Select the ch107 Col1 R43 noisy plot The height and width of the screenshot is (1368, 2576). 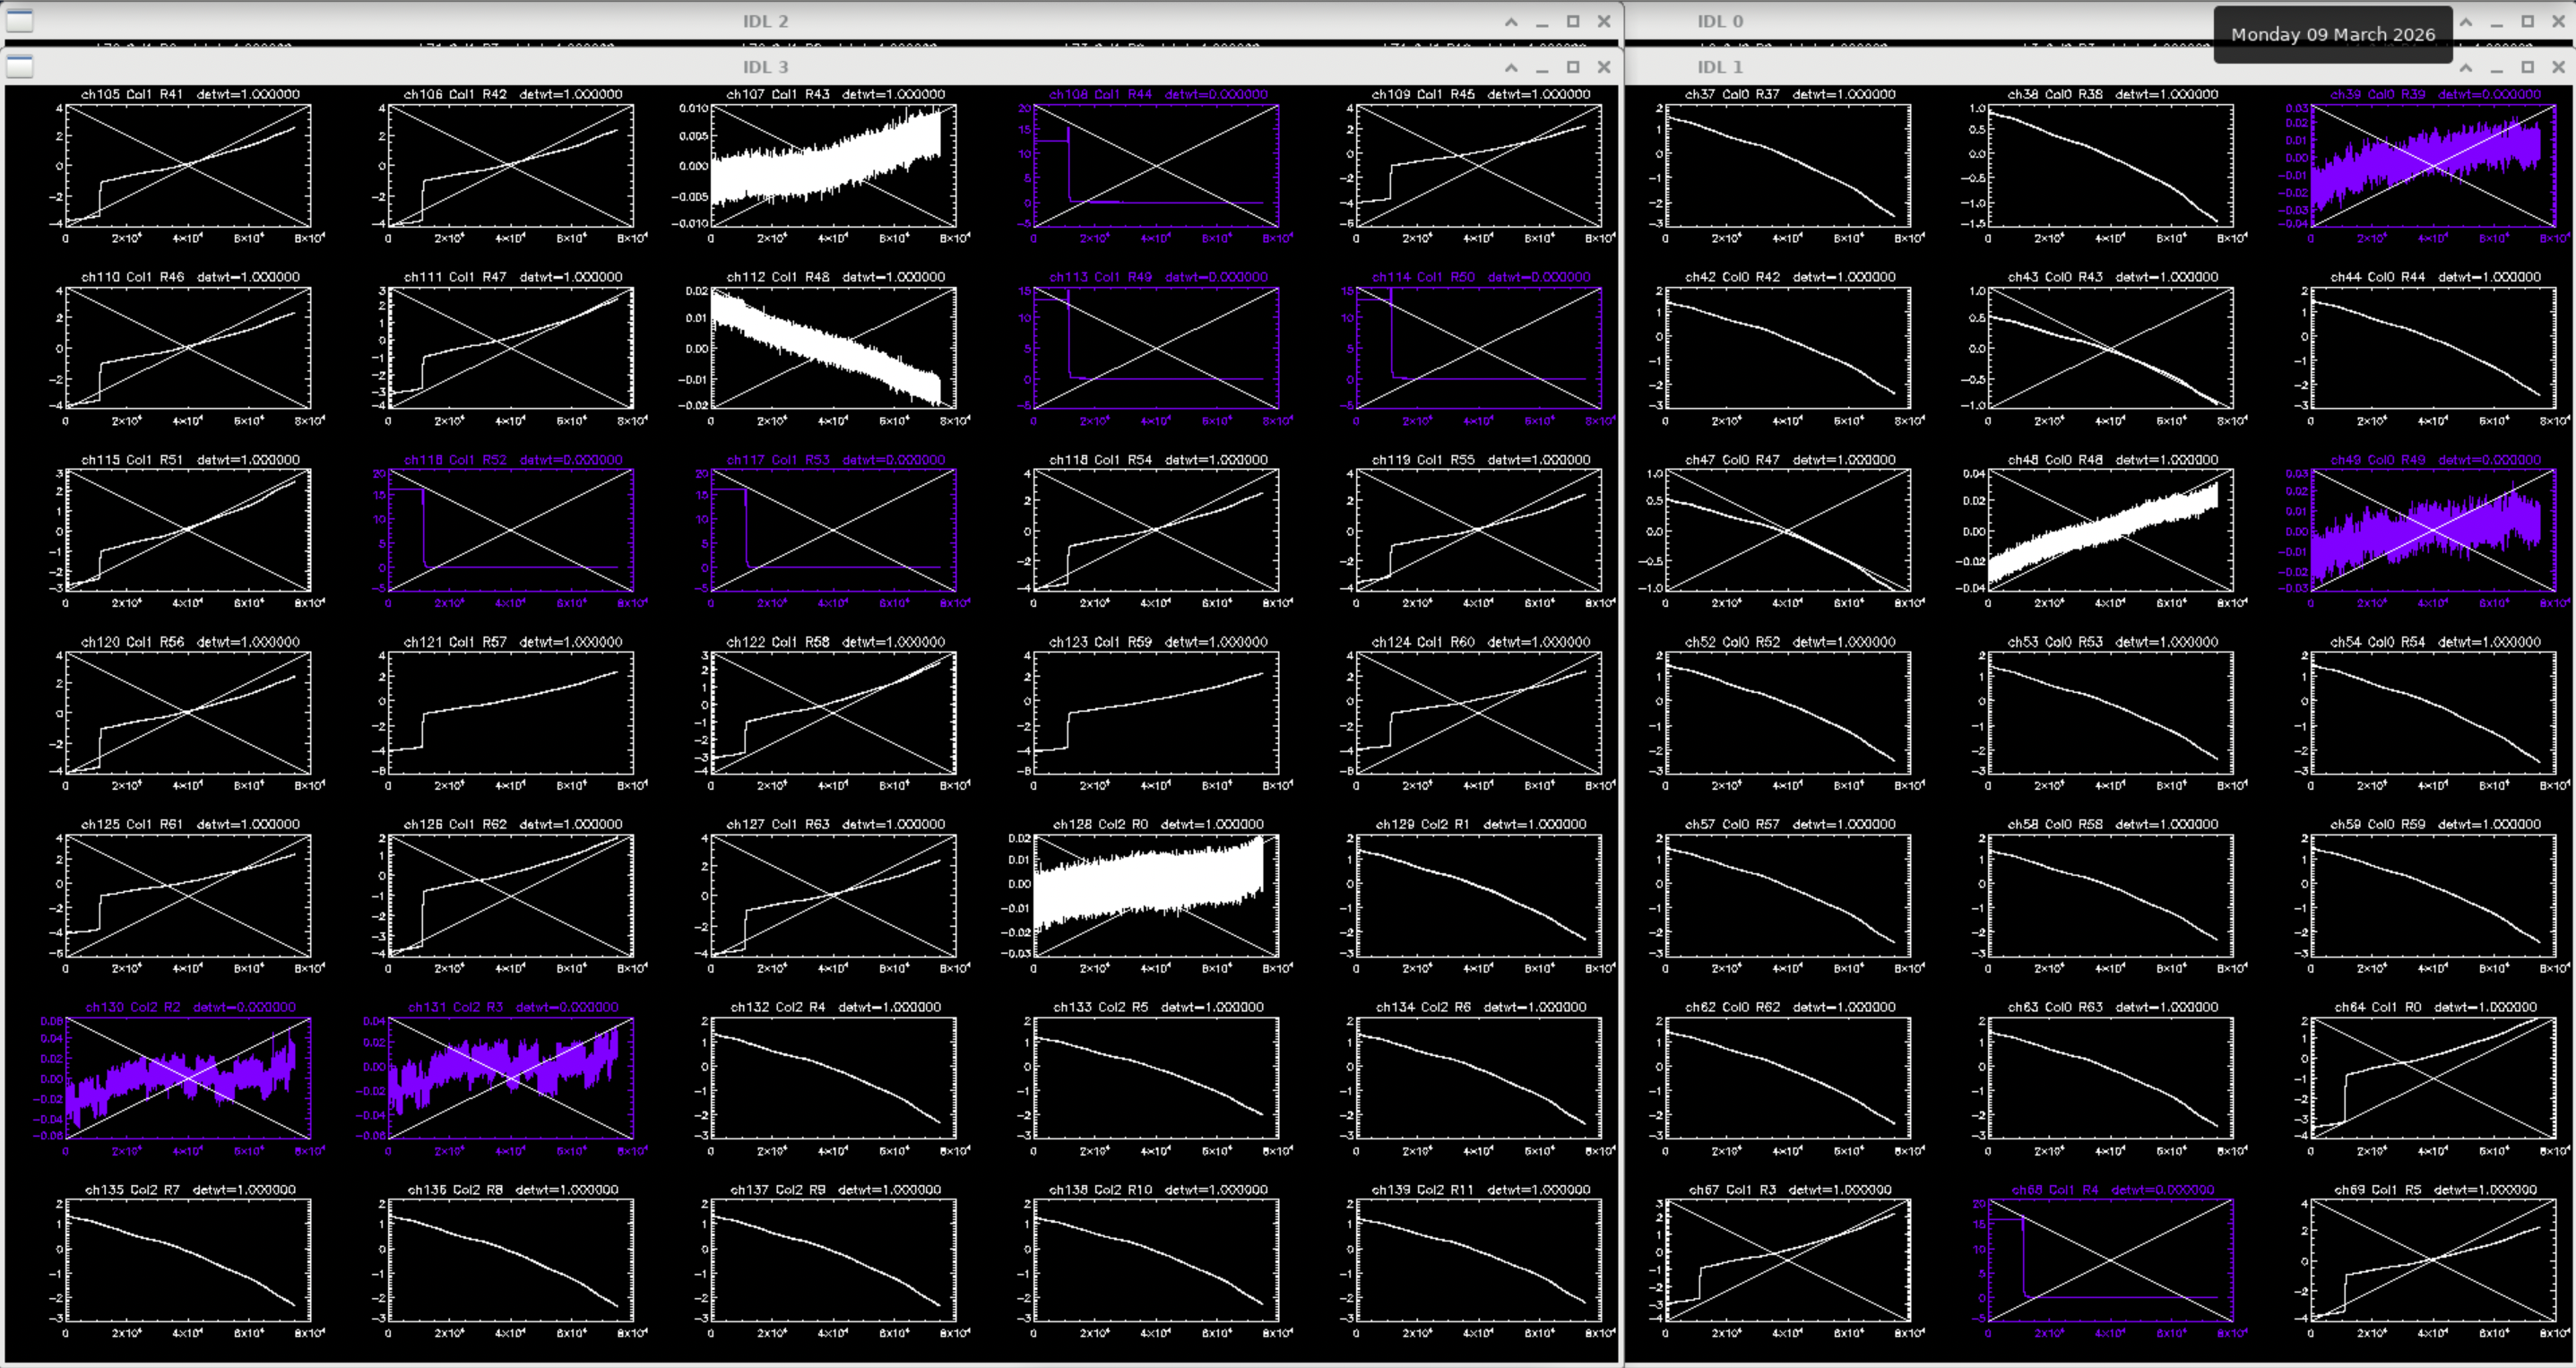pyautogui.click(x=833, y=165)
